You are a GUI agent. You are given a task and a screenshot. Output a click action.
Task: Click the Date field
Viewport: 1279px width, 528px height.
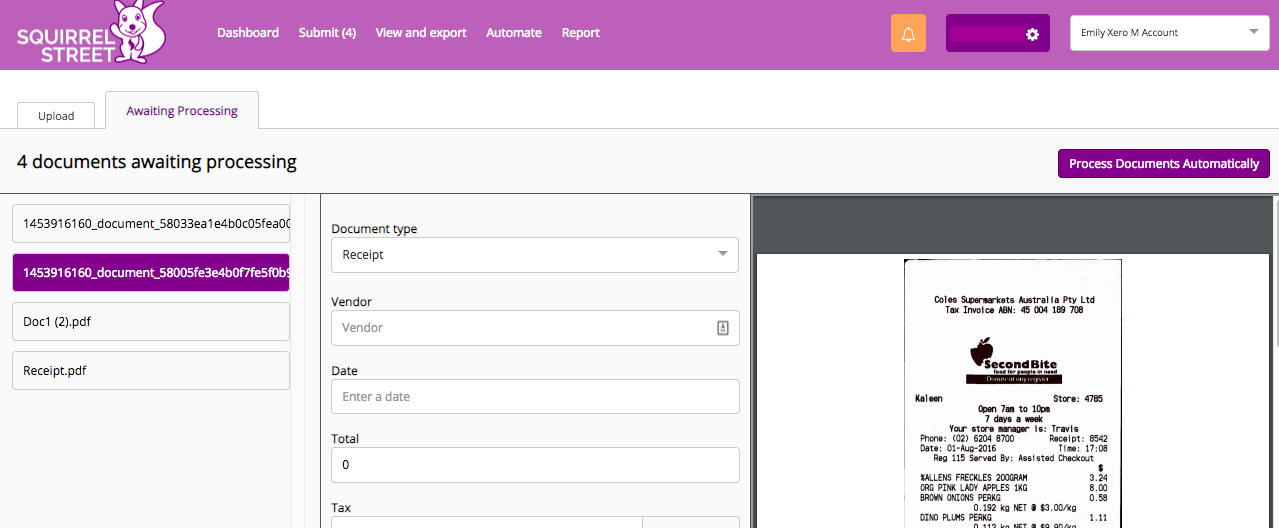point(535,396)
